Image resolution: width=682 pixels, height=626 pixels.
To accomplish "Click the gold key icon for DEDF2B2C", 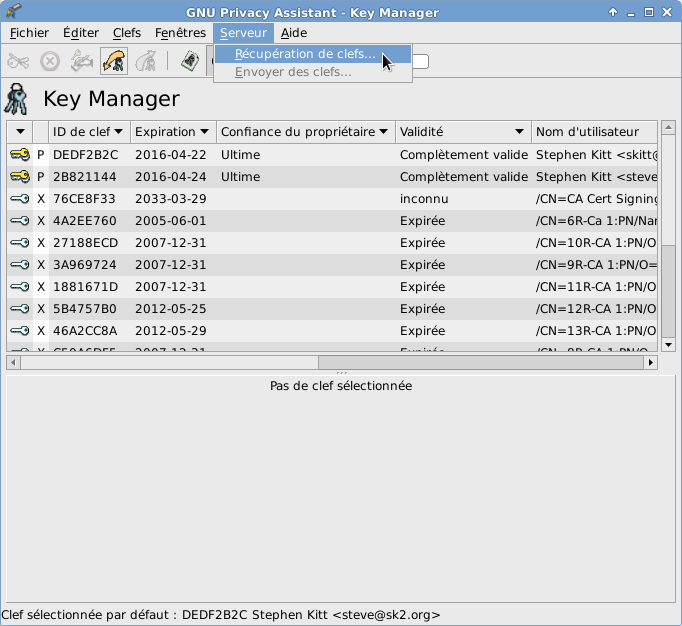I will [19, 155].
